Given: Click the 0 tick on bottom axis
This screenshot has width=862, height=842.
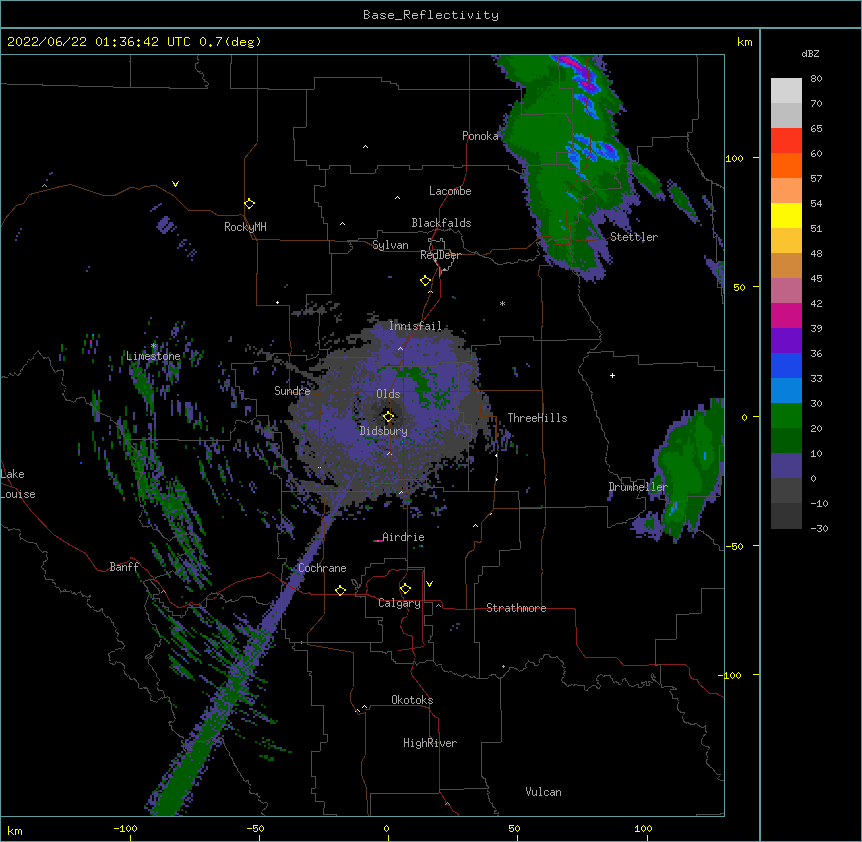Looking at the screenshot, I should tap(386, 829).
